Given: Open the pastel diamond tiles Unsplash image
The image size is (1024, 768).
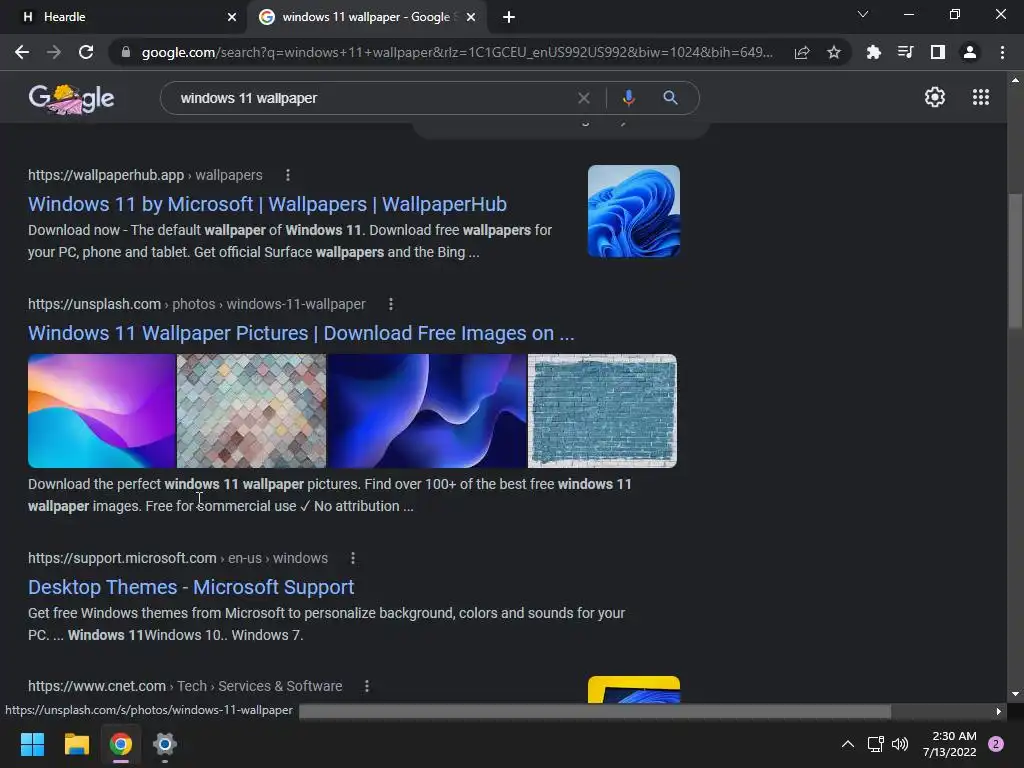Looking at the screenshot, I should click(251, 411).
